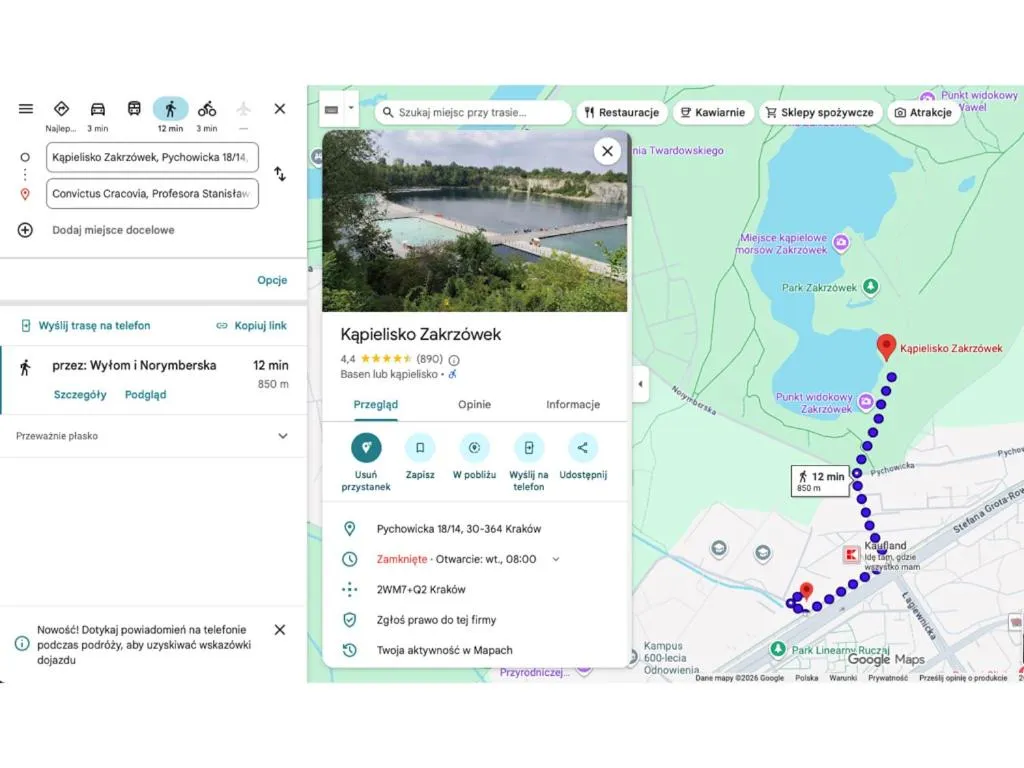The image size is (1024, 768).
Task: Select cycling travel mode icon
Action: [207, 109]
